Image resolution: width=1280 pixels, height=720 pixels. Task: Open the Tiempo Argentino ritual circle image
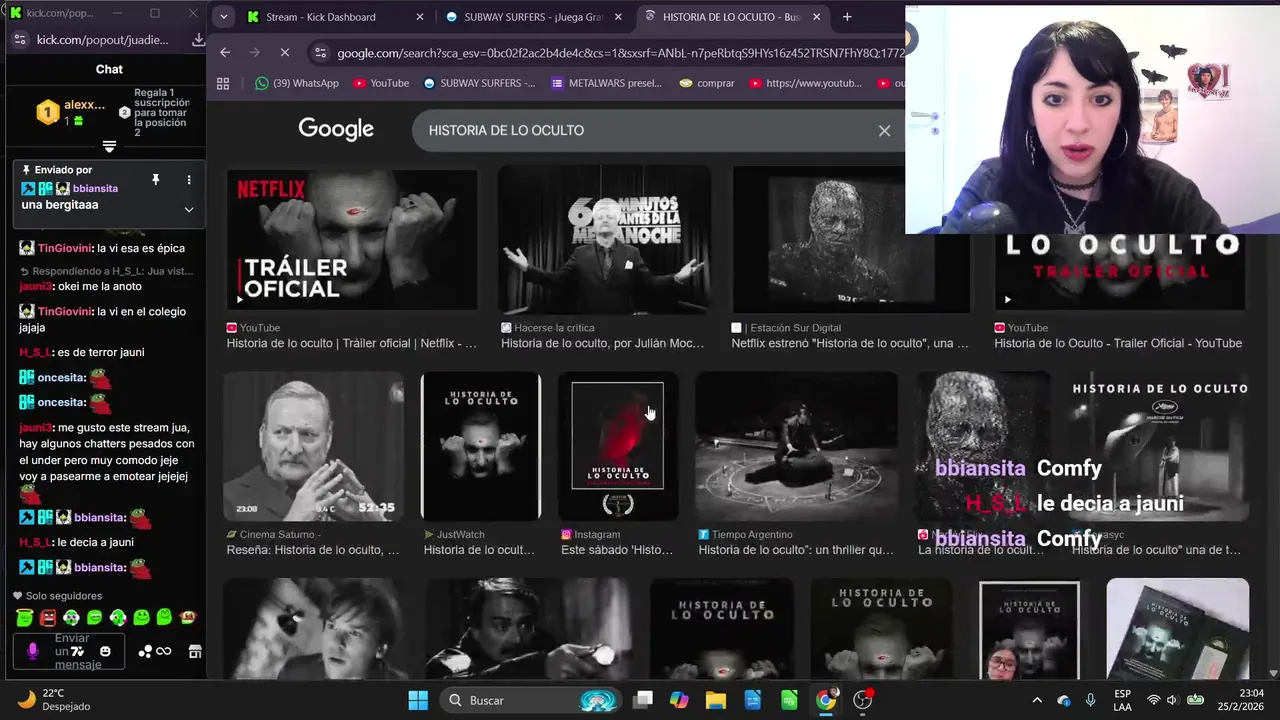(796, 447)
